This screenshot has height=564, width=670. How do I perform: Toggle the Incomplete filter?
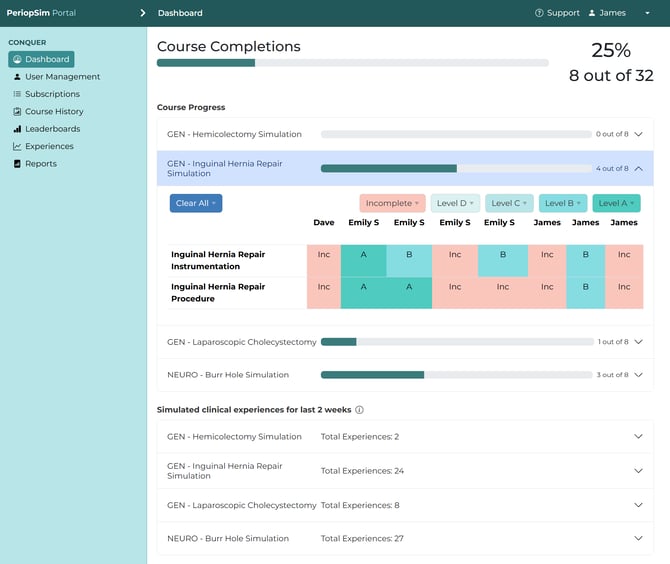pyautogui.click(x=392, y=203)
